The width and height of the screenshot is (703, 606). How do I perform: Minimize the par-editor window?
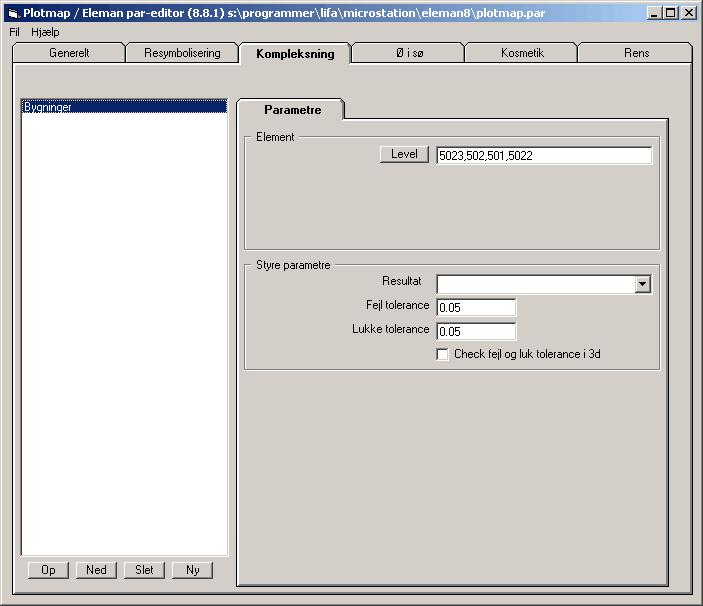point(654,13)
